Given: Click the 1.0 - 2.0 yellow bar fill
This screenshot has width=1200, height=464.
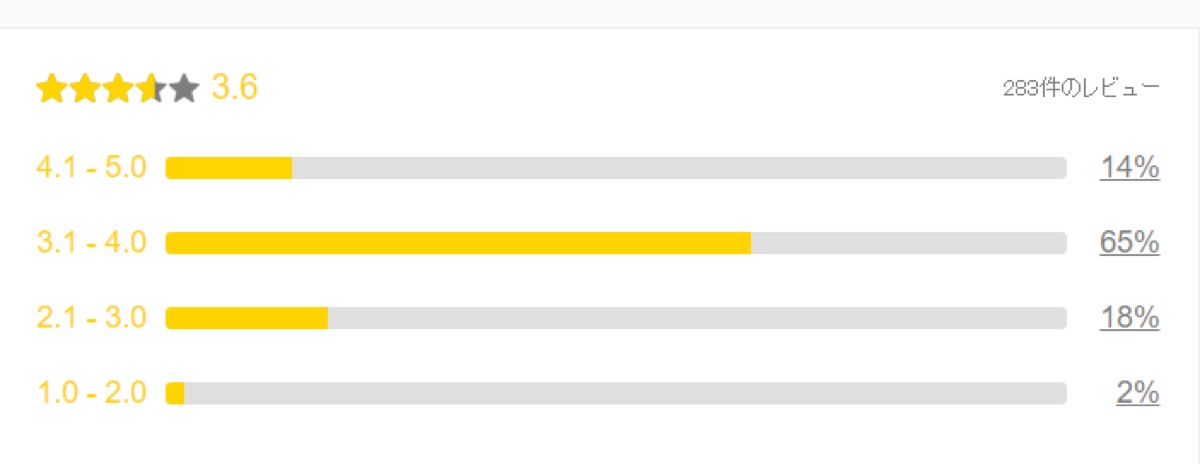Looking at the screenshot, I should point(175,393).
